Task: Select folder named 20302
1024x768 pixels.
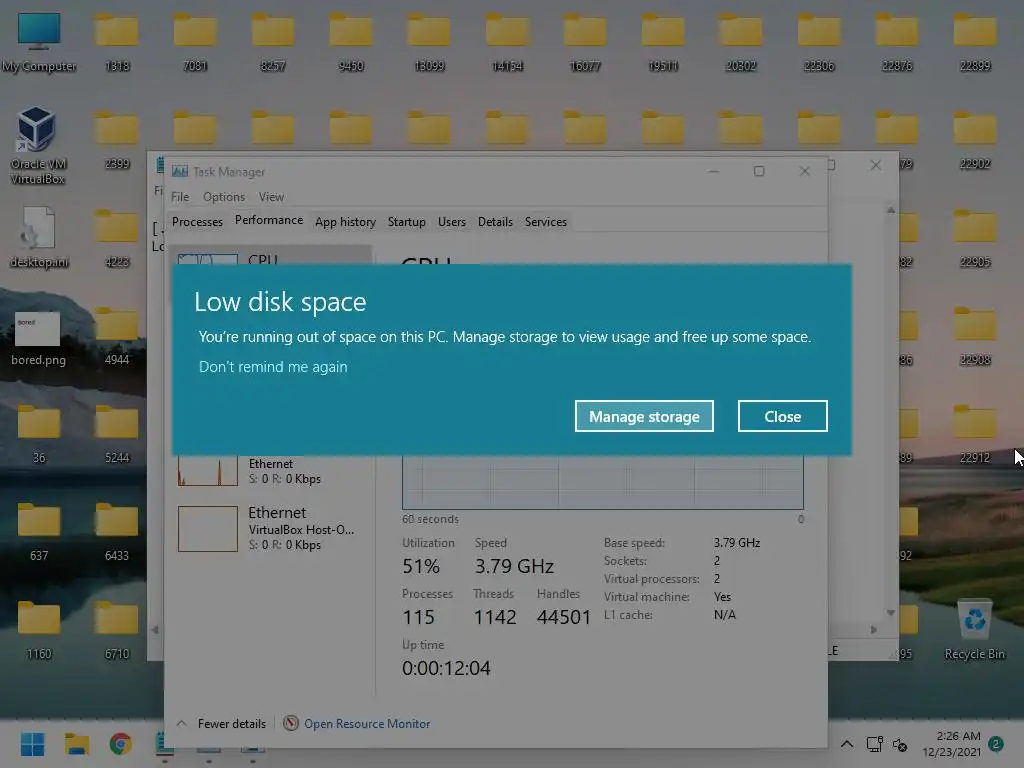Action: (x=741, y=42)
